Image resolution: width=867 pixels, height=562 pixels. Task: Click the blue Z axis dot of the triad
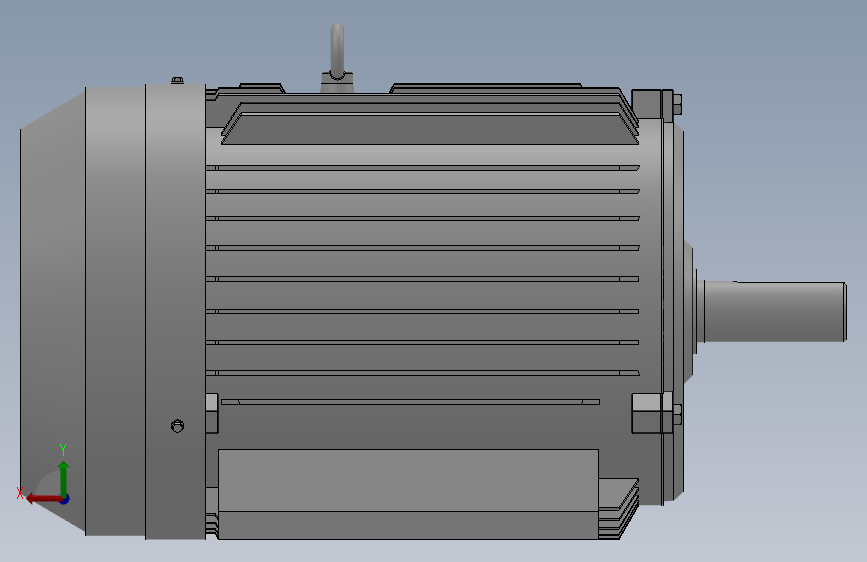pos(65,499)
